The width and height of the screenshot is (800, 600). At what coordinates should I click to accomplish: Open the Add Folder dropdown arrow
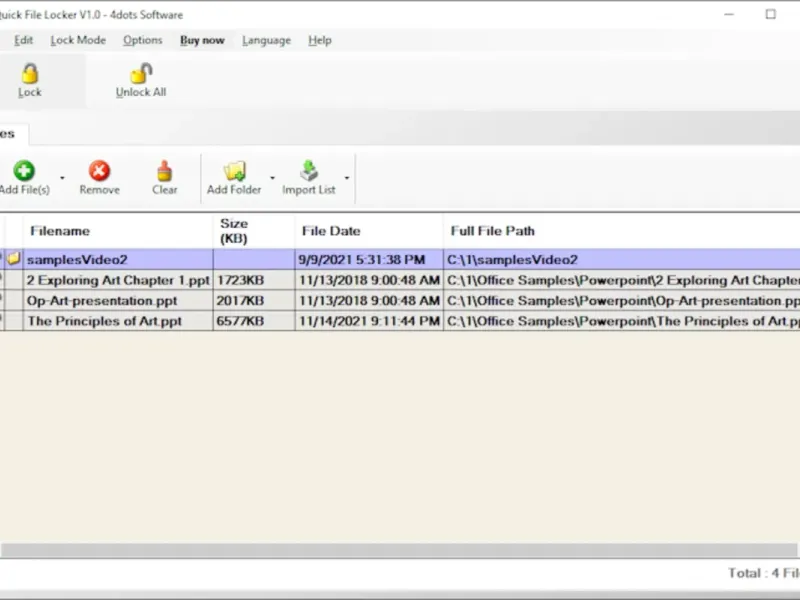272,178
